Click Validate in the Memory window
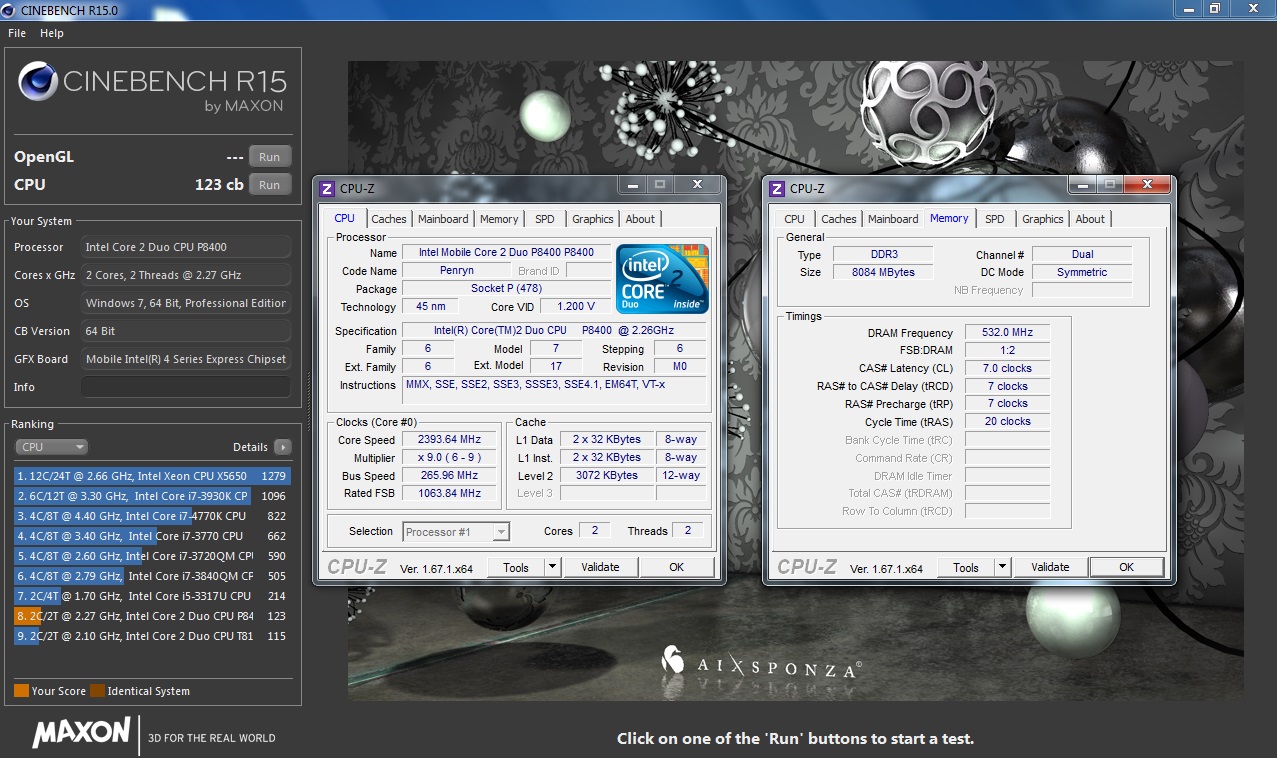 tap(1050, 567)
